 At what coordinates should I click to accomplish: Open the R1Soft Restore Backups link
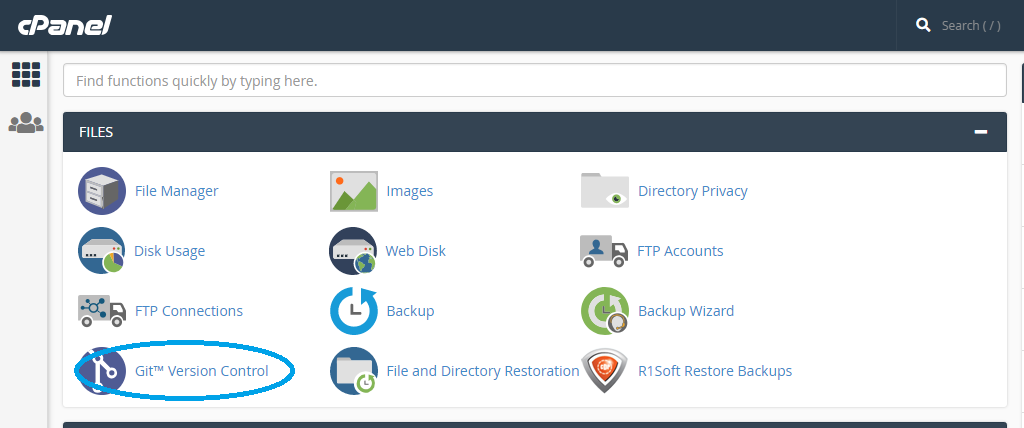[715, 371]
